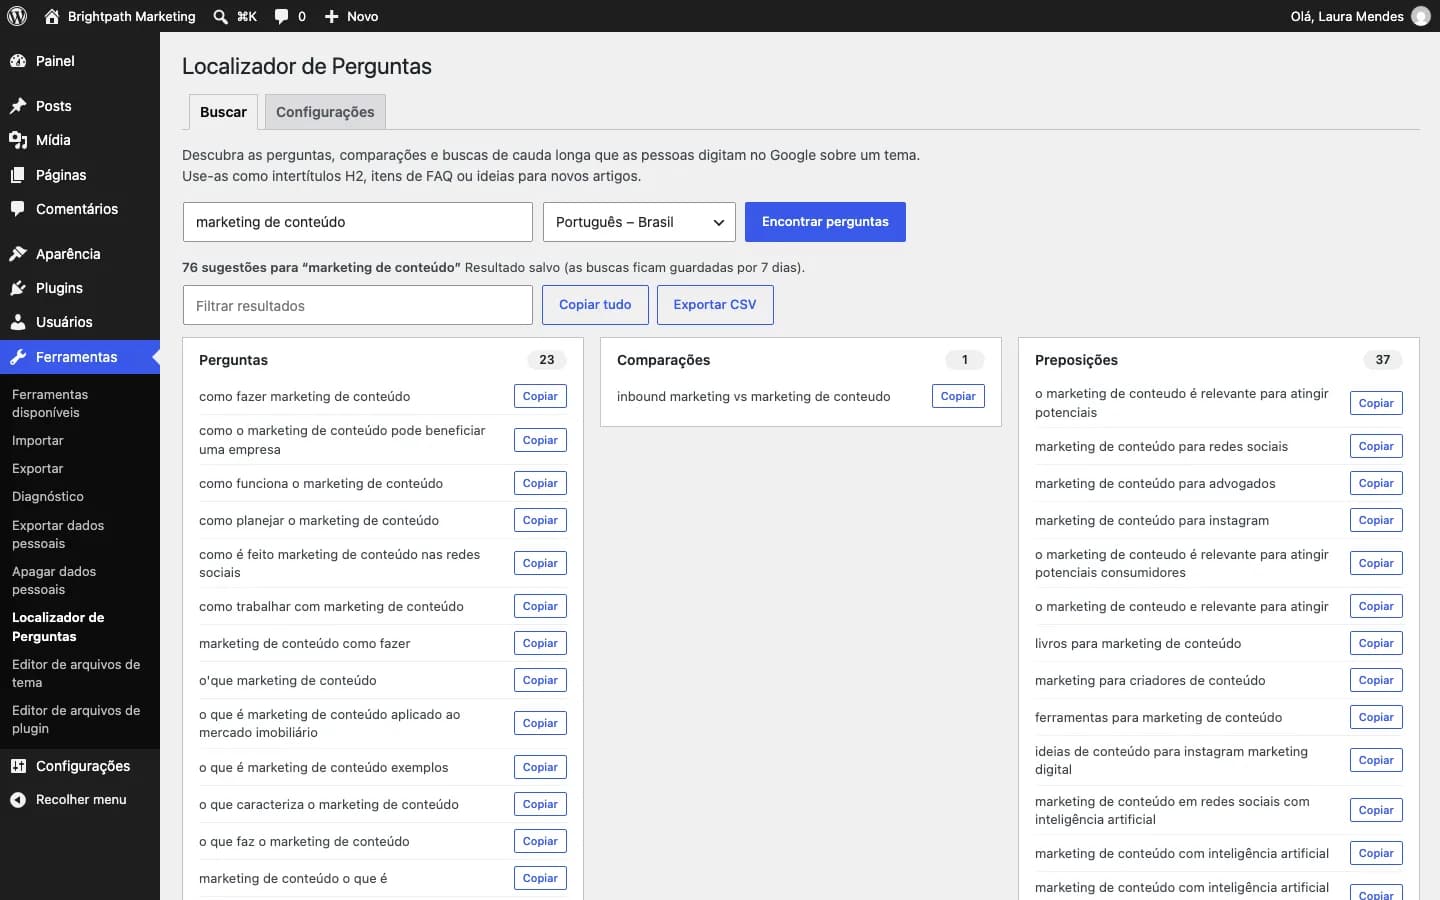Click the Encontrar perguntas button
Viewport: 1440px width, 900px height.
pos(825,222)
